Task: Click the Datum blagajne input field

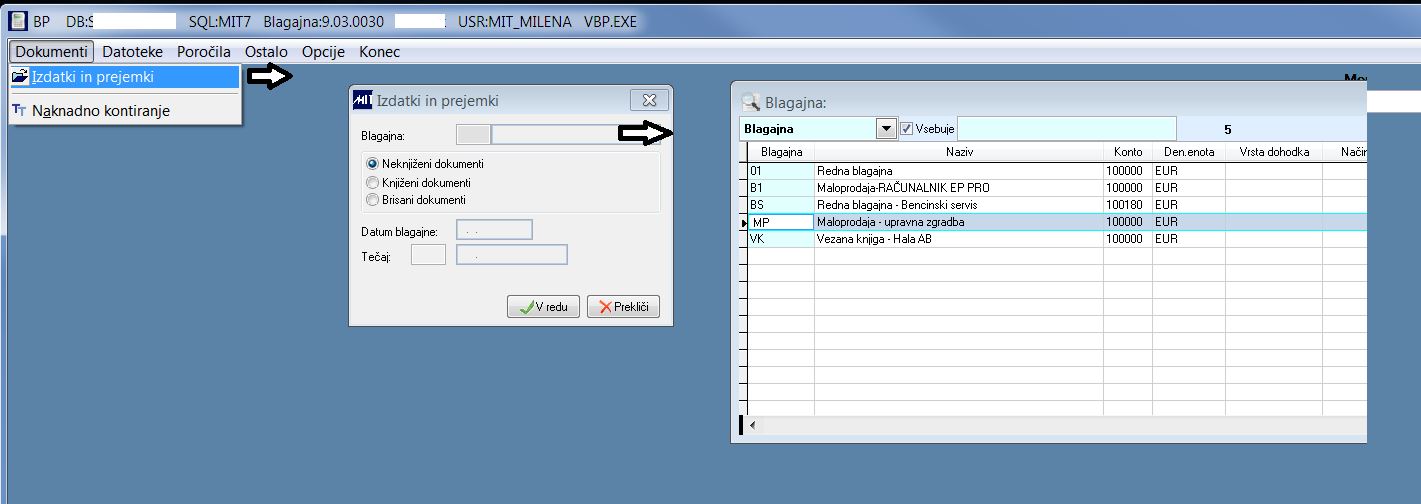Action: (494, 231)
